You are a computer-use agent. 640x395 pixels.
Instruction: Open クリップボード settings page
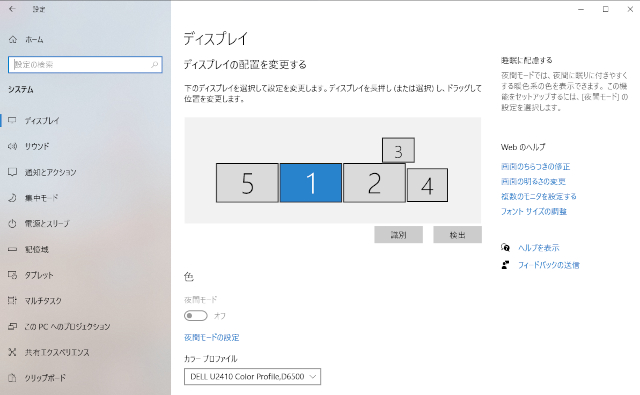45,378
